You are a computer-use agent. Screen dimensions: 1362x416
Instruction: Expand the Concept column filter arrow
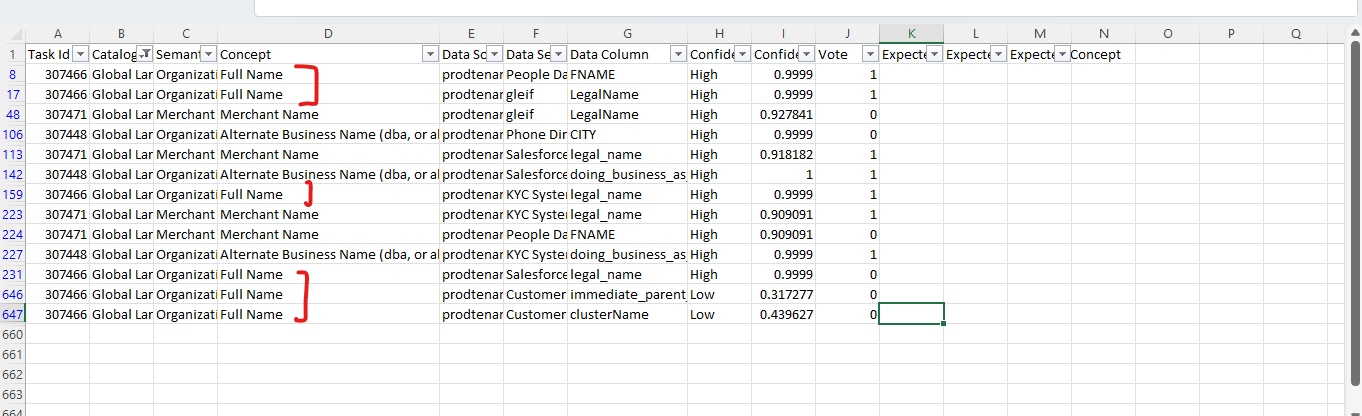click(430, 55)
